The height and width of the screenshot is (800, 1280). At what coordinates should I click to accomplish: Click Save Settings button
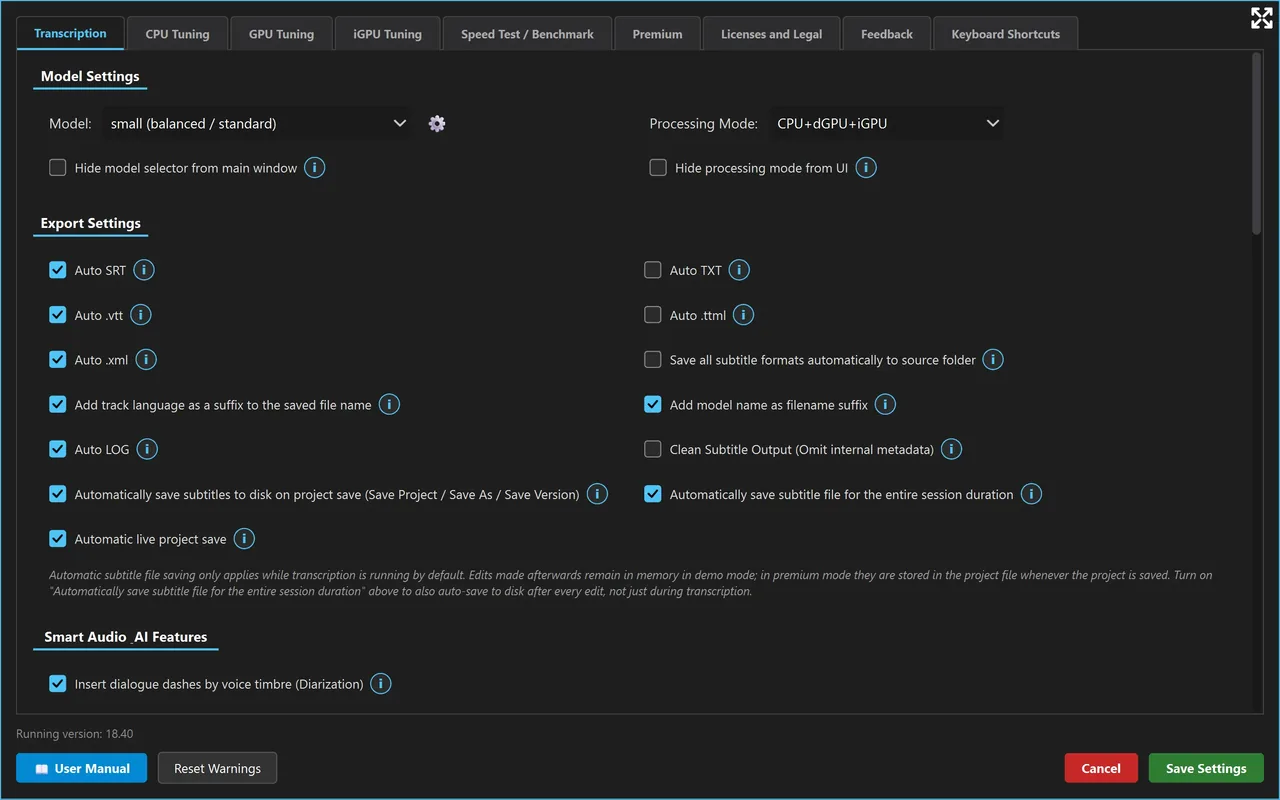pos(1206,768)
